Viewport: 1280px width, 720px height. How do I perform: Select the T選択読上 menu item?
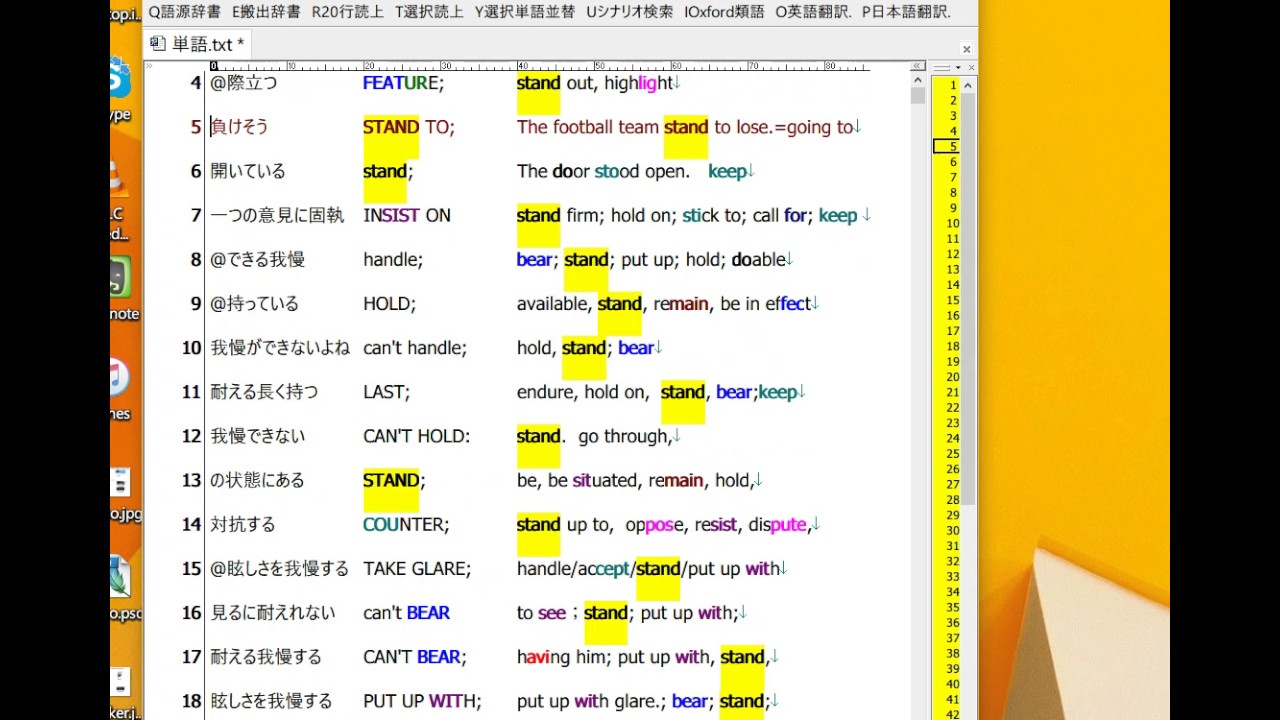(x=429, y=12)
